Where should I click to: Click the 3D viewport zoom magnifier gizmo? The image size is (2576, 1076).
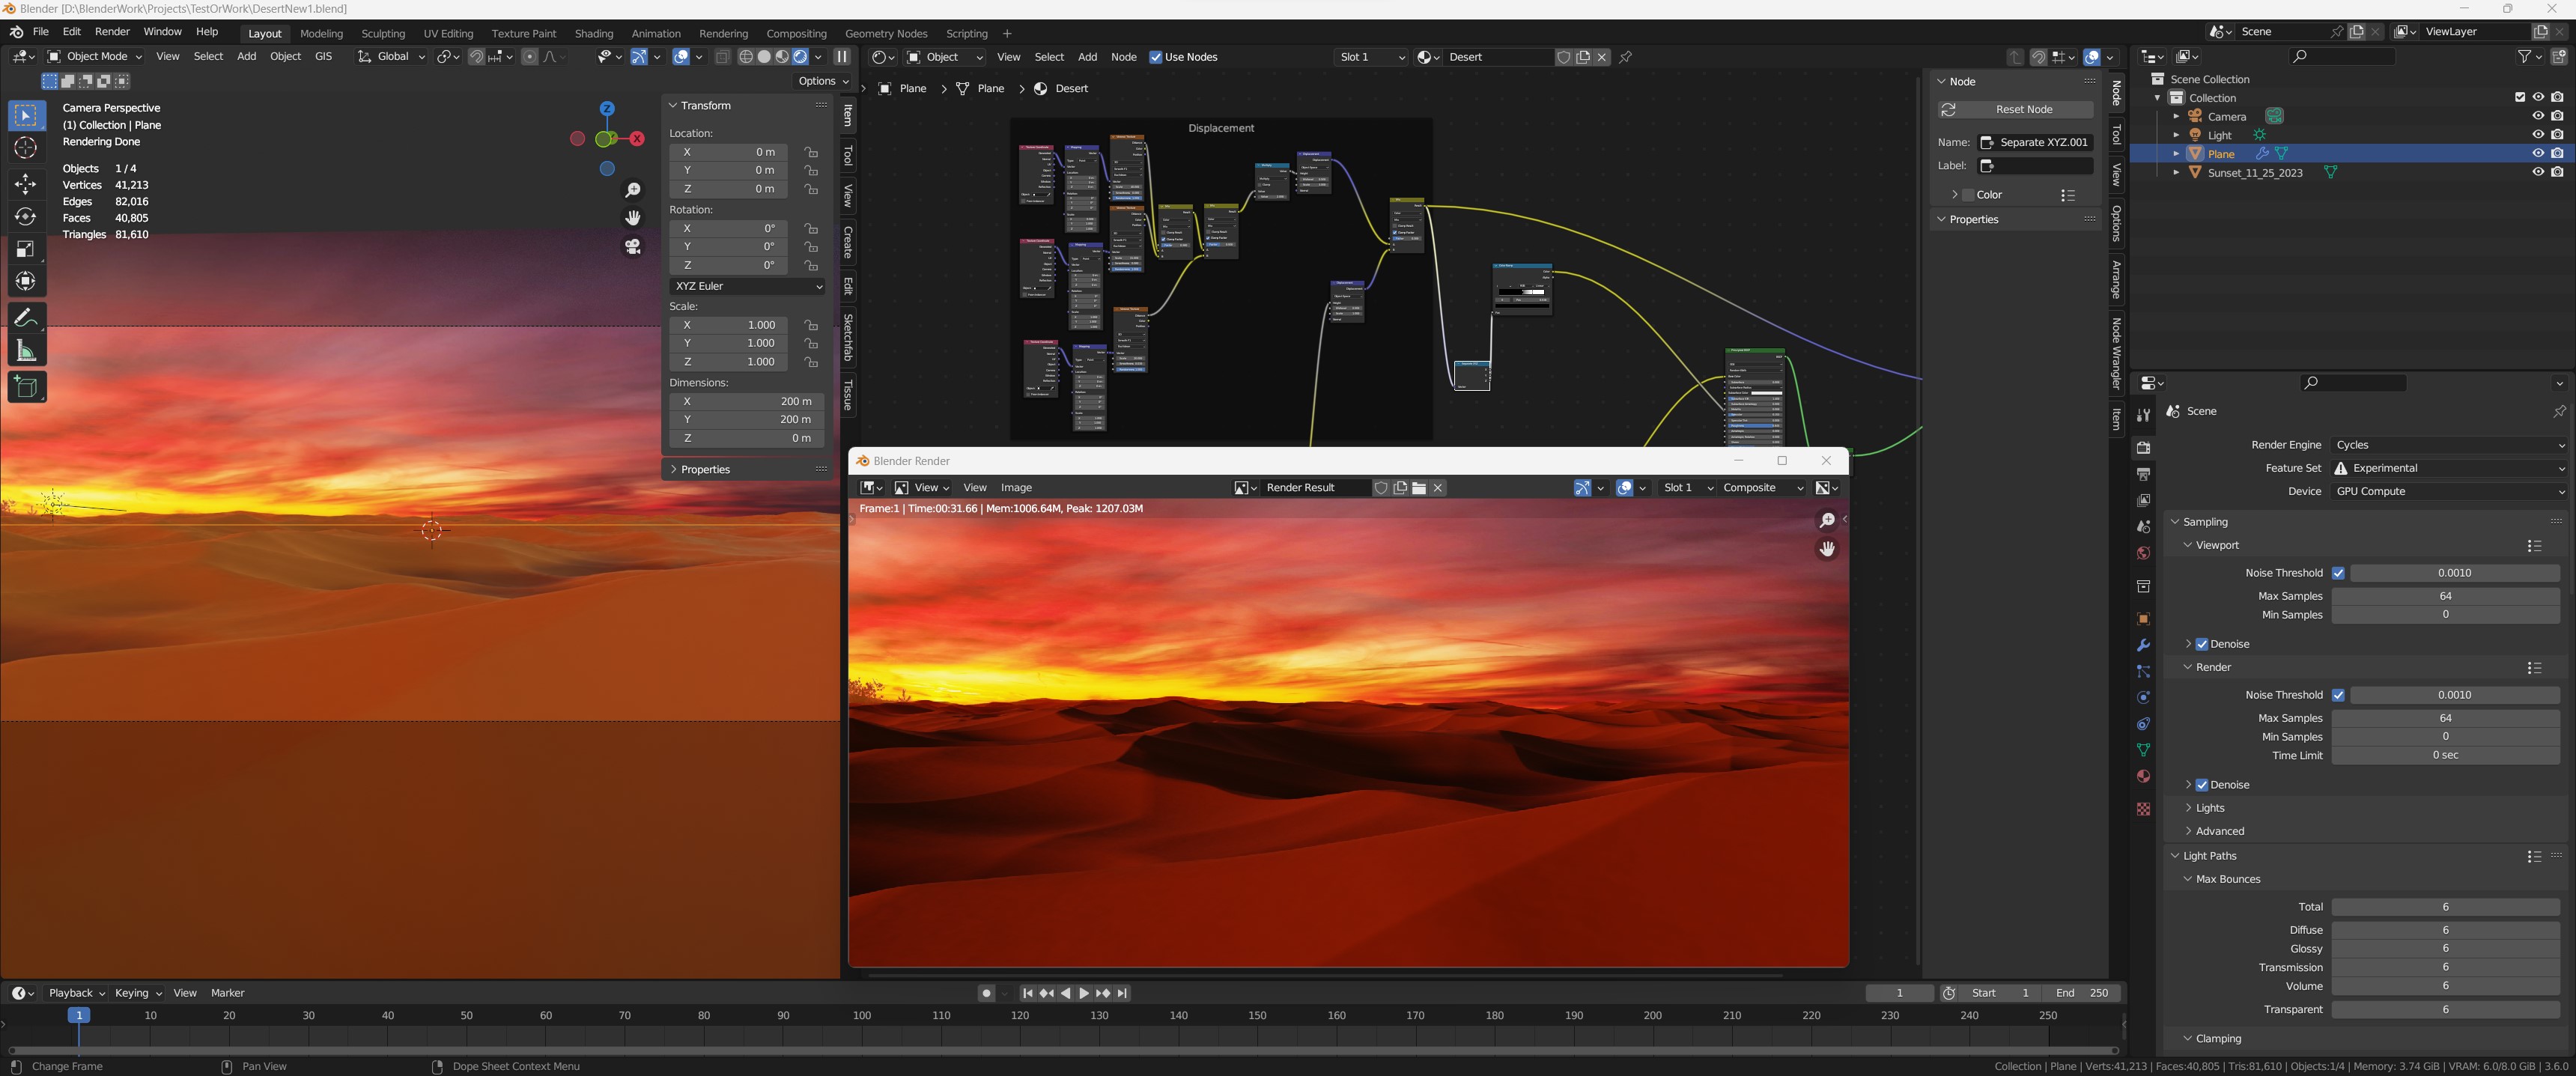pyautogui.click(x=632, y=190)
